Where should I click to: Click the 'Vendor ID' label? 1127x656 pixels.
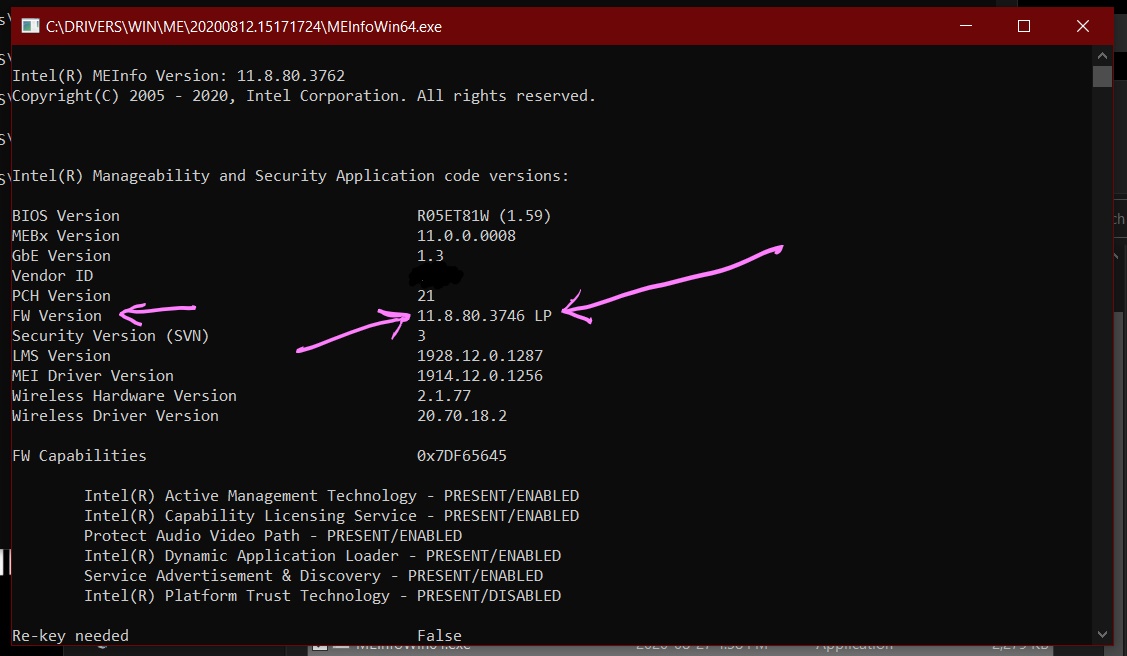(x=52, y=276)
